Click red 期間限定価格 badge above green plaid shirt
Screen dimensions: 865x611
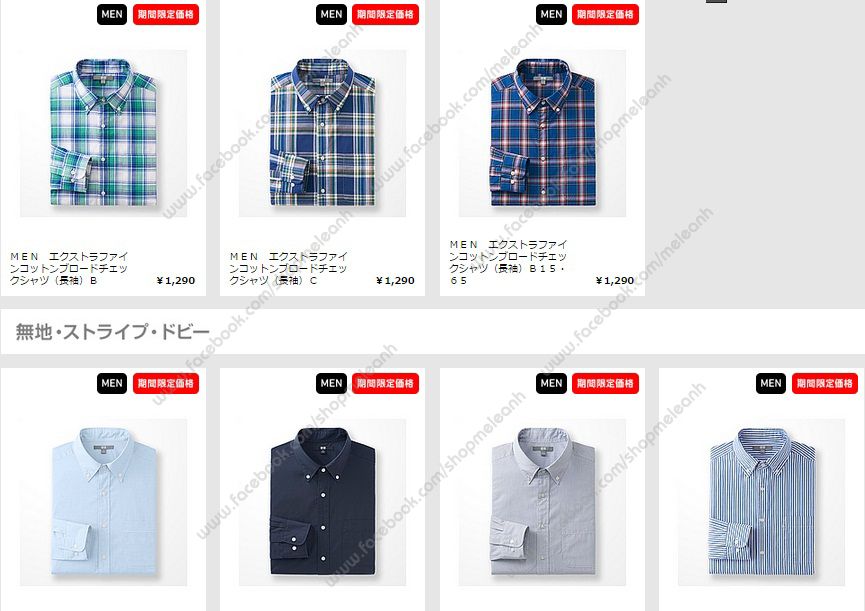click(165, 14)
